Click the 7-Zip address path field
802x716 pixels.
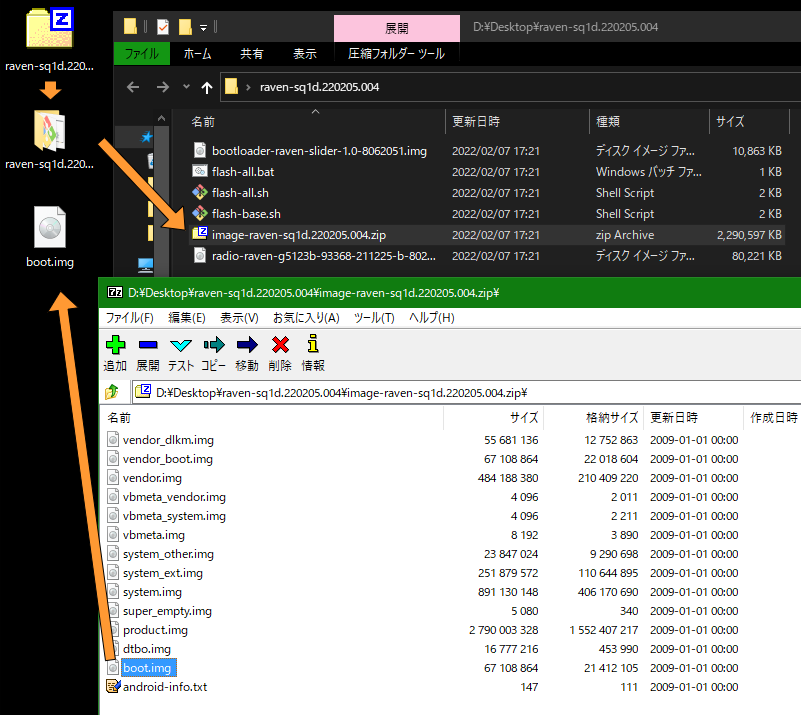(465, 393)
